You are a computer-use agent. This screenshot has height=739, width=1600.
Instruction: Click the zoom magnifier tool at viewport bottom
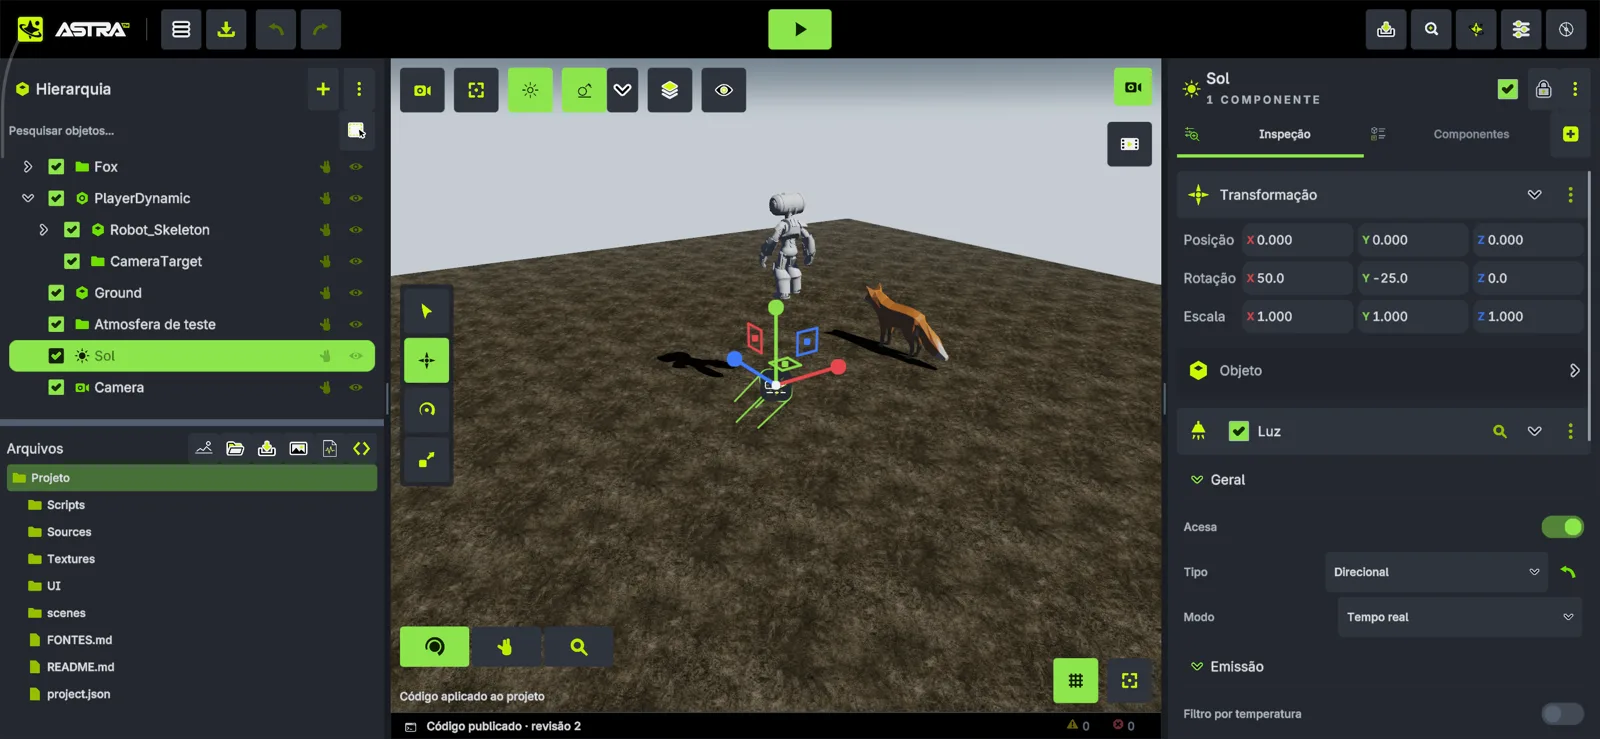coord(578,647)
